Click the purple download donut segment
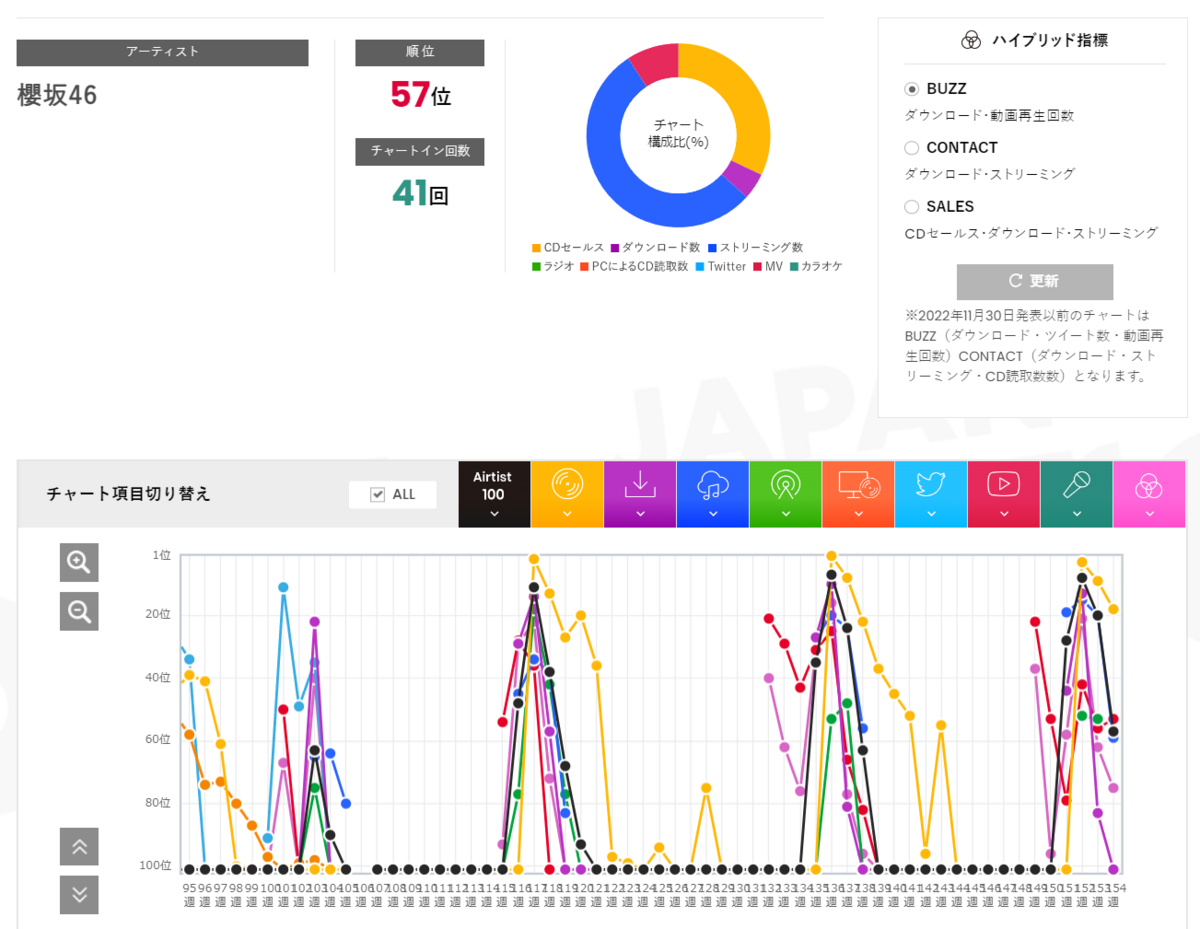The image size is (1200, 929). click(x=741, y=179)
